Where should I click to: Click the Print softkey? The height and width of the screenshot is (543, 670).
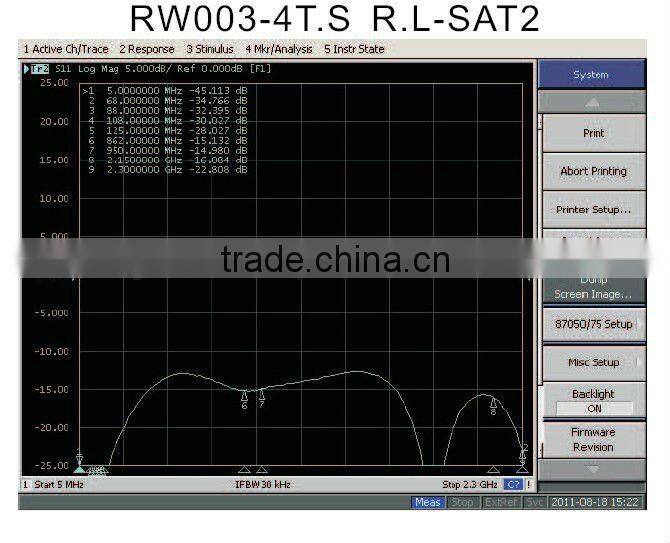(x=594, y=133)
